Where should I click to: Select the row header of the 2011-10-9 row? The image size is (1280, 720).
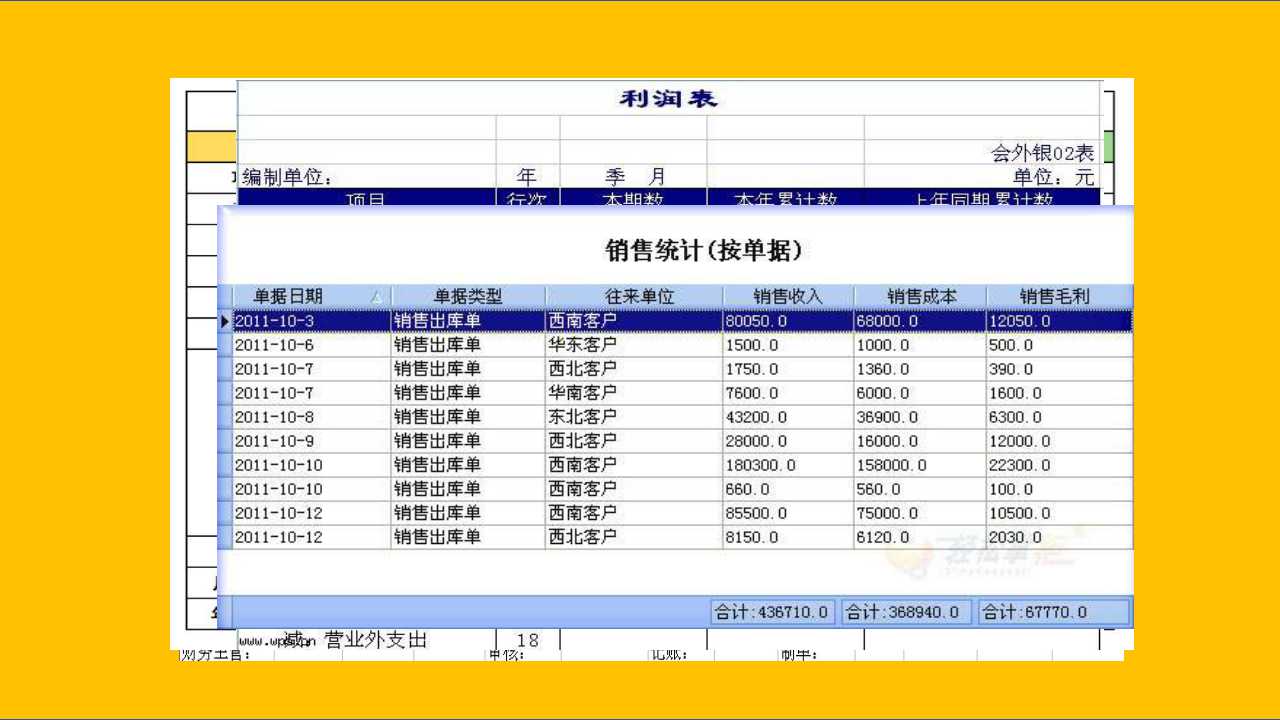point(225,441)
